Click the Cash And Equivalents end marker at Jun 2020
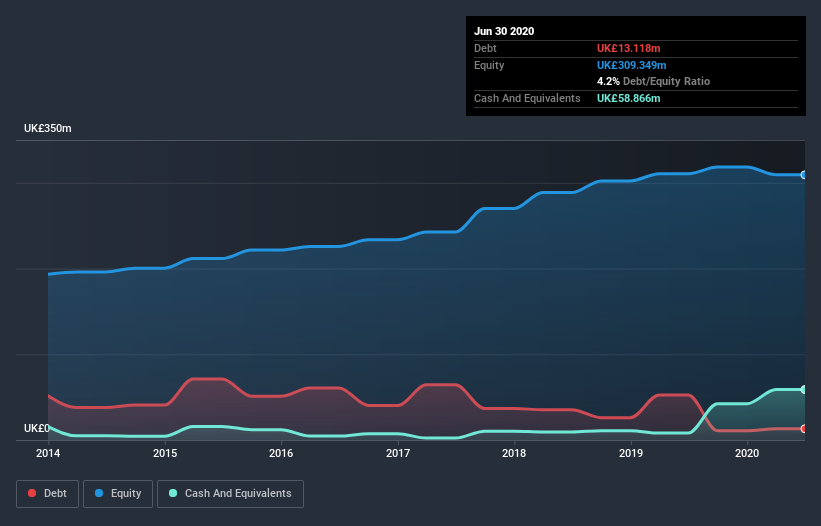 [x=804, y=390]
